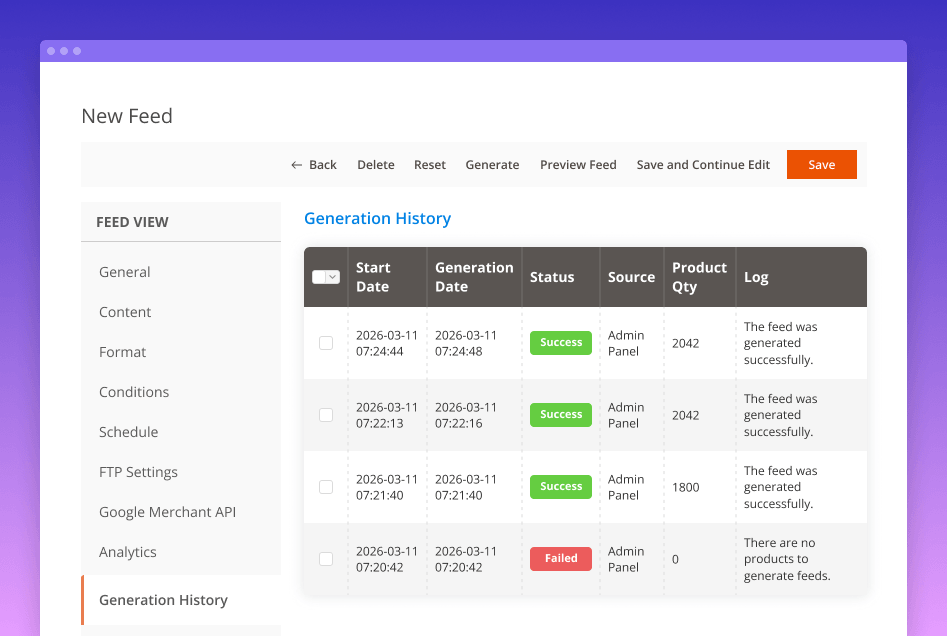947x636 pixels.
Task: Go to the Schedule section
Action: pos(128,431)
